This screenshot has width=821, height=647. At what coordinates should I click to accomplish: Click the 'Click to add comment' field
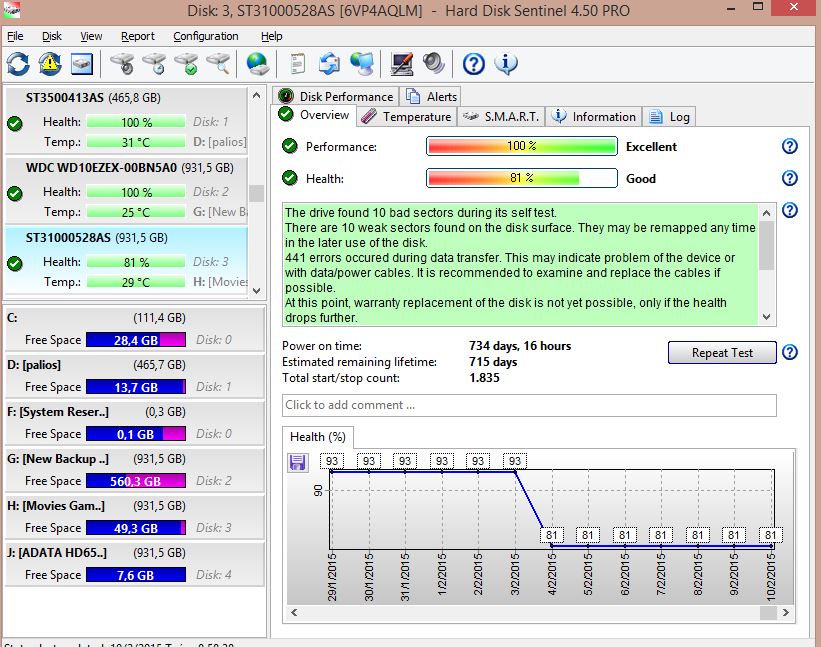click(x=529, y=405)
